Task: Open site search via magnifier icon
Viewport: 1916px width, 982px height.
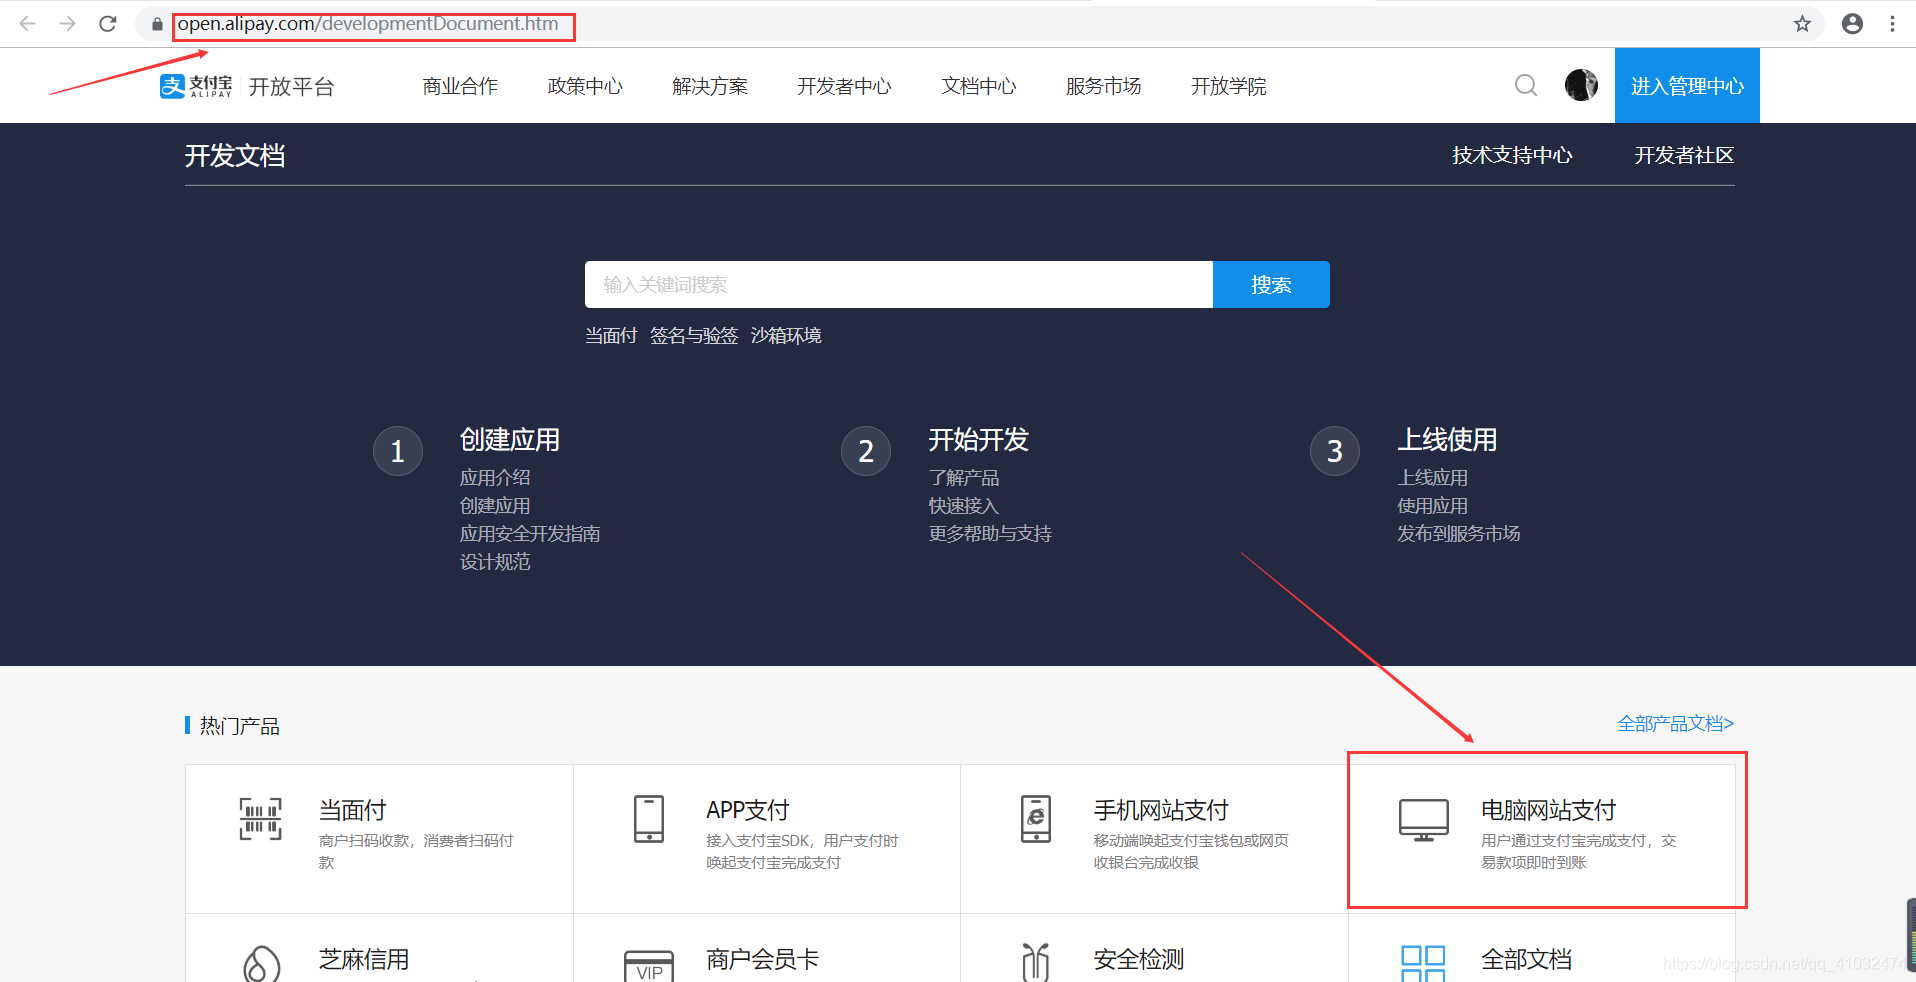Action: click(x=1526, y=86)
